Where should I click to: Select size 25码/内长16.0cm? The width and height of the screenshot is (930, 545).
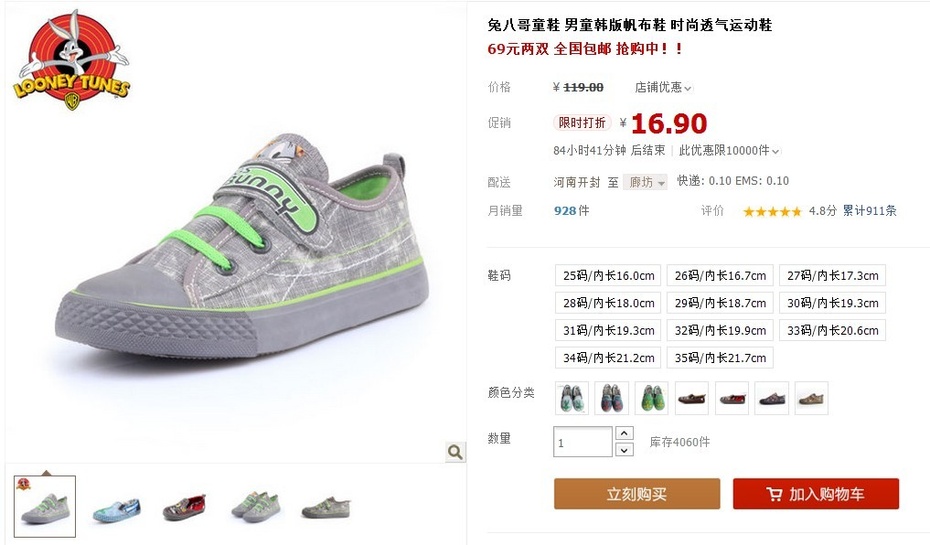pyautogui.click(x=609, y=276)
